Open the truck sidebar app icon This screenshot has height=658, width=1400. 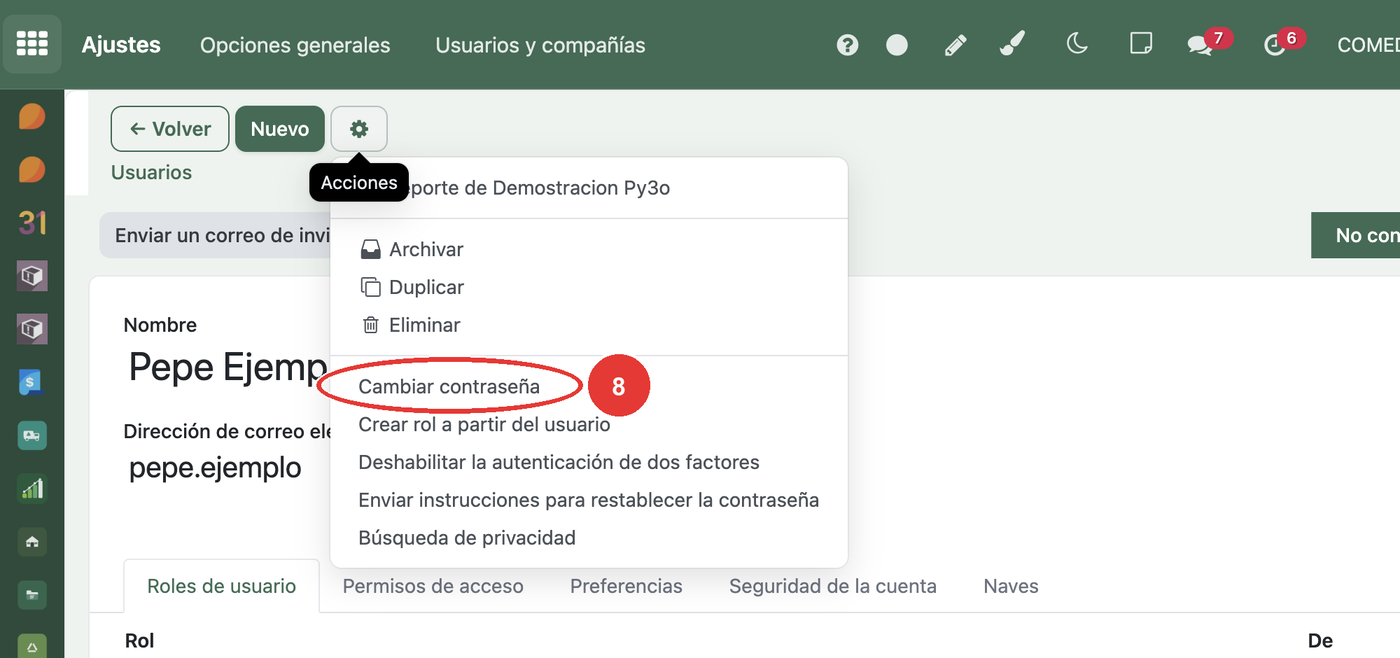32,435
